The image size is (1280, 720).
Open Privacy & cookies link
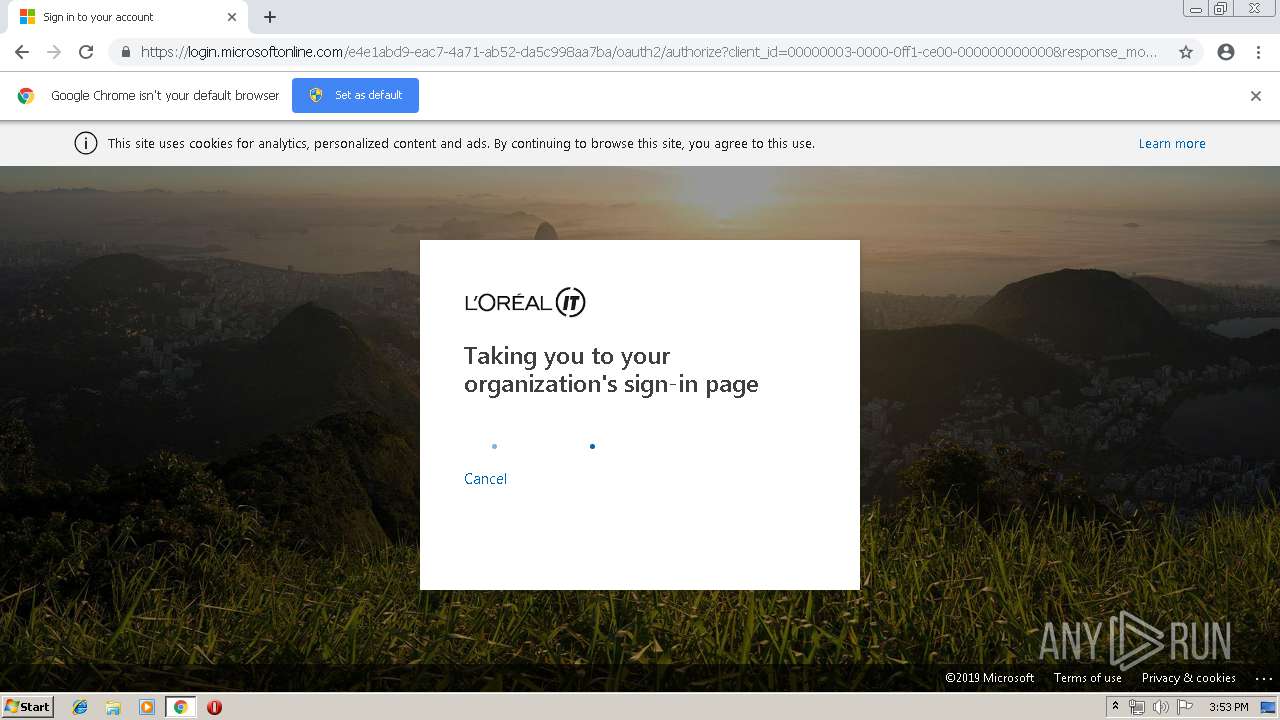point(1189,678)
